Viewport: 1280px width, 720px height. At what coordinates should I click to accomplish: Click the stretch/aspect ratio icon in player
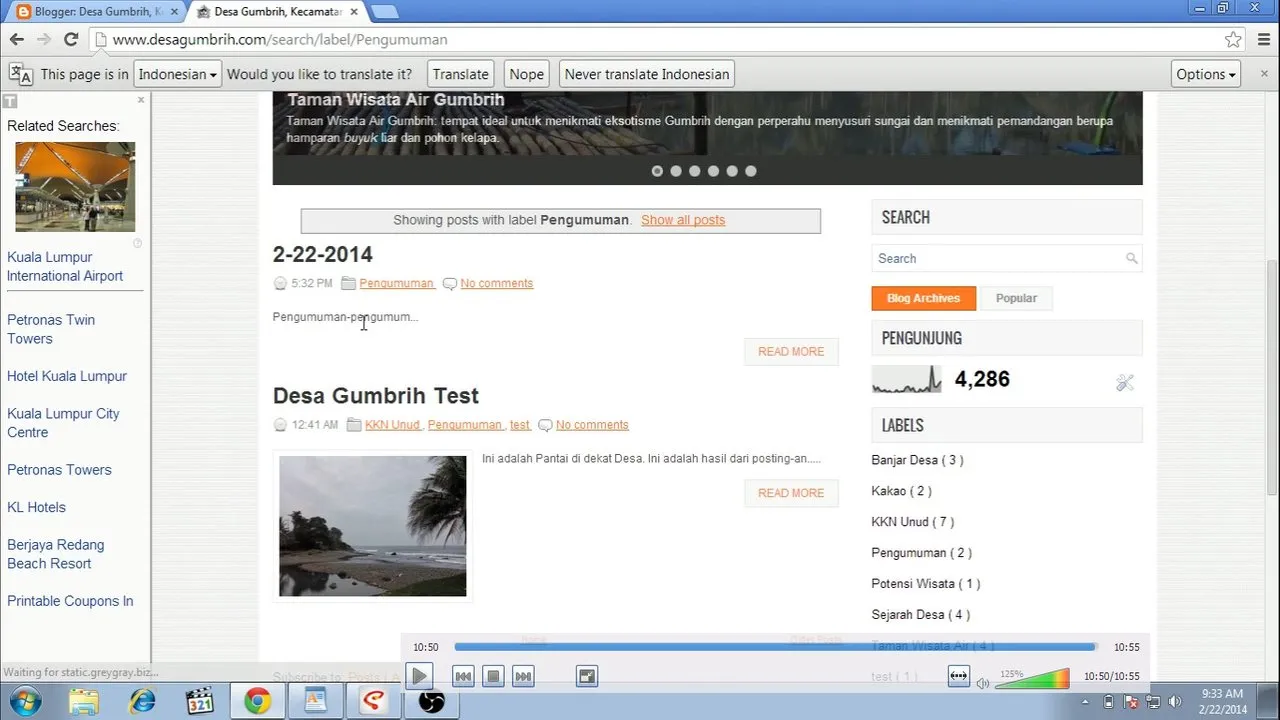958,676
